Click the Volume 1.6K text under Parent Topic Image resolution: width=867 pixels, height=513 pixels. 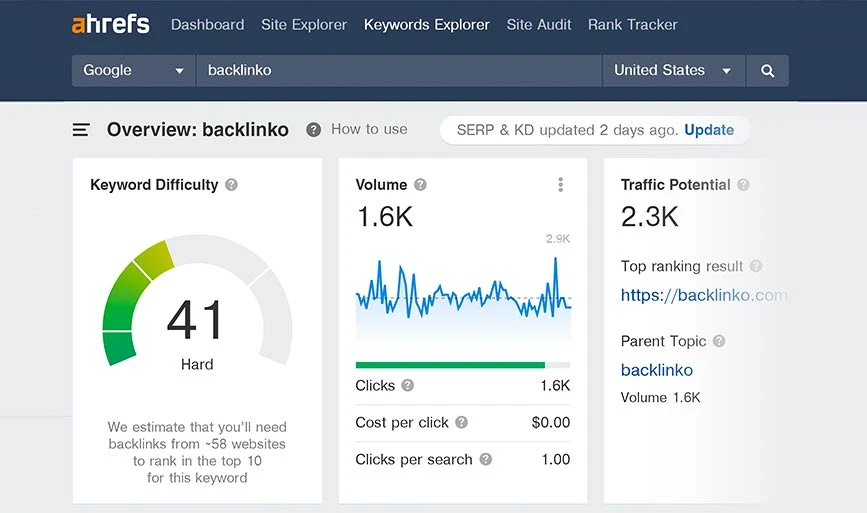pos(660,397)
